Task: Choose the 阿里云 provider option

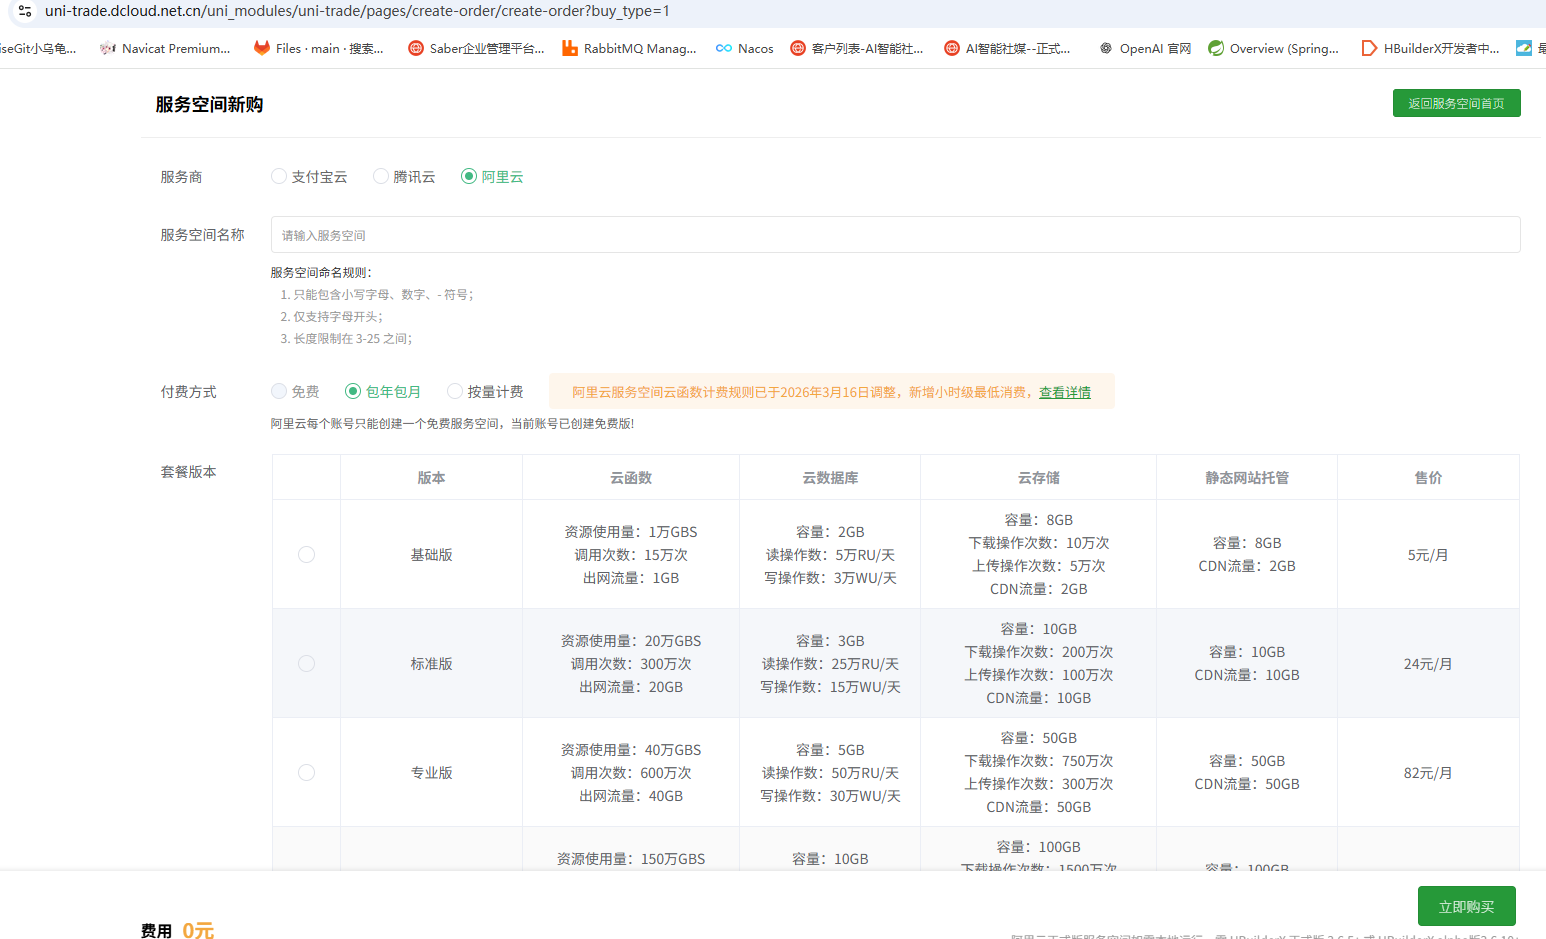Action: [469, 177]
